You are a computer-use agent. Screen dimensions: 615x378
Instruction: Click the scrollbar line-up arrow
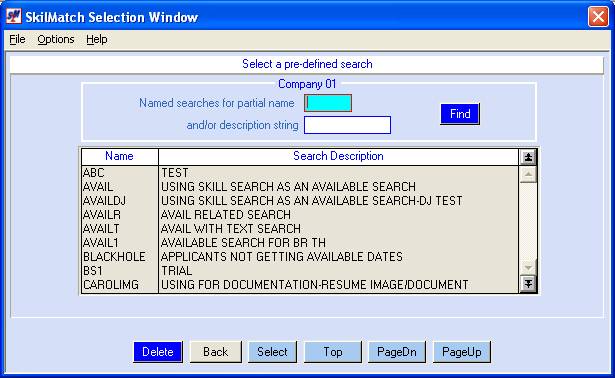click(528, 174)
